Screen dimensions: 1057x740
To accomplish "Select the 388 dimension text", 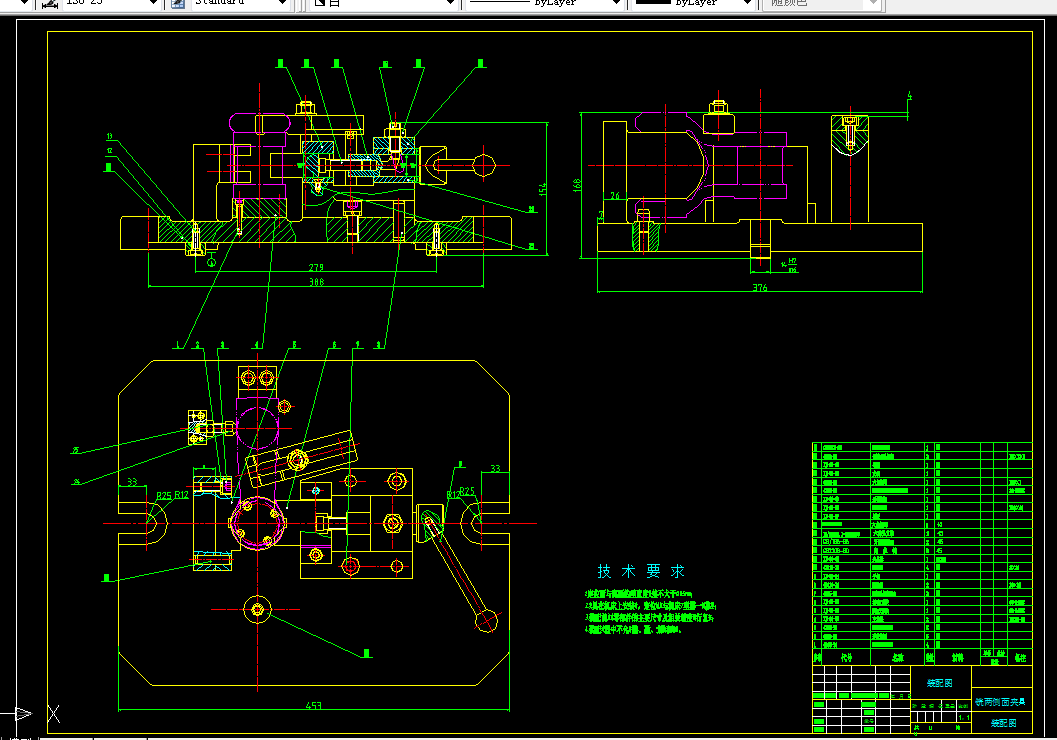I will click(x=316, y=282).
